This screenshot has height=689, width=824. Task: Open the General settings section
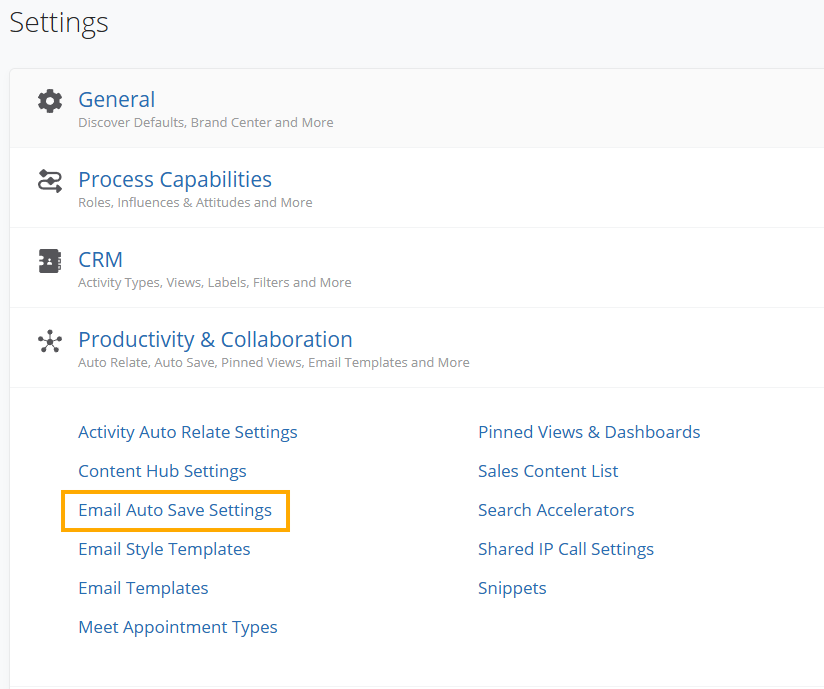(x=116, y=100)
